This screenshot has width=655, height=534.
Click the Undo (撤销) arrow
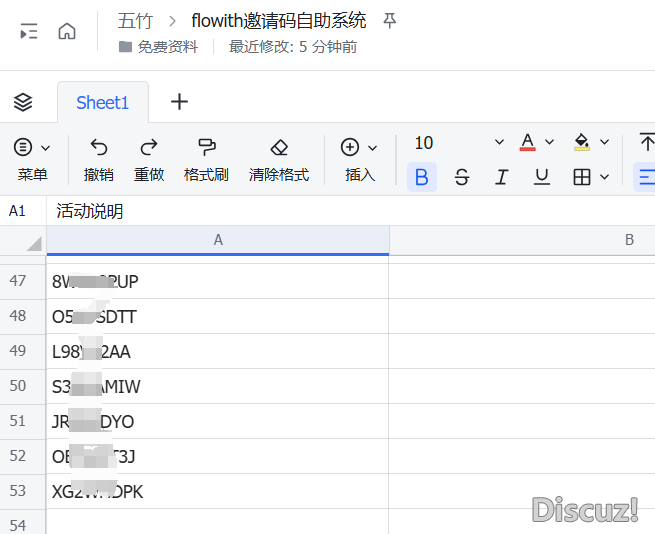coord(98,147)
